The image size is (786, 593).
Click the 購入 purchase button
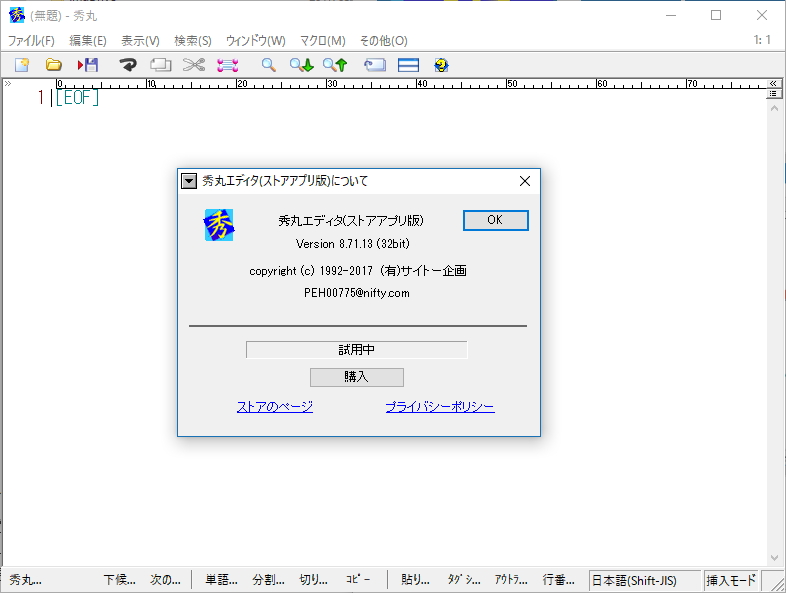coord(356,377)
